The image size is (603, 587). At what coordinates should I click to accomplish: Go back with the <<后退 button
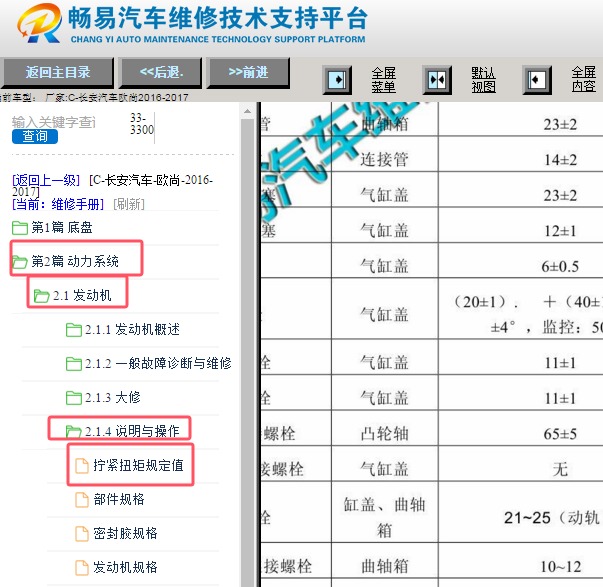click(161, 73)
